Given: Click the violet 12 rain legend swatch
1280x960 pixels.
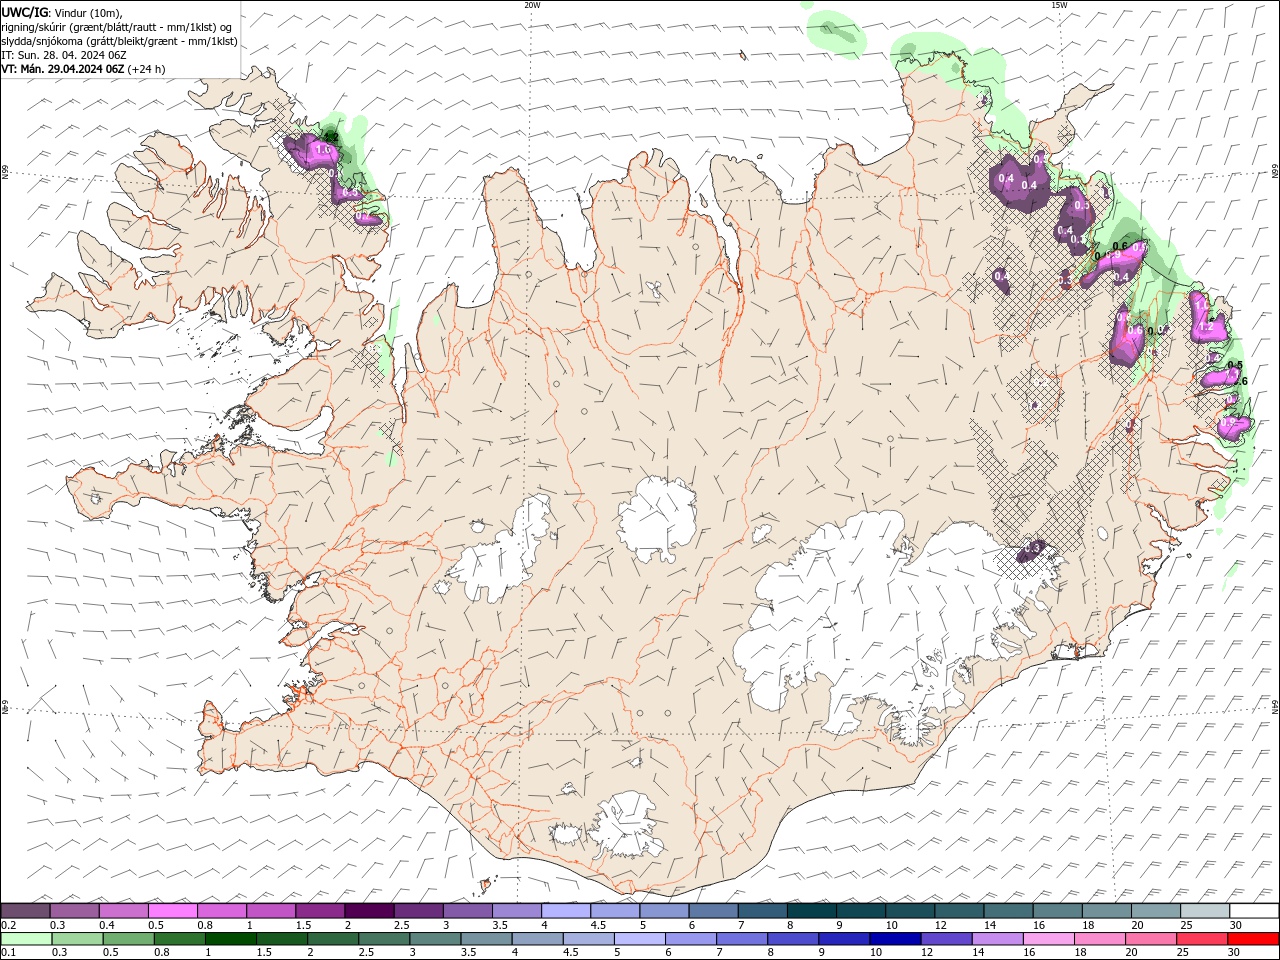Looking at the screenshot, I should click(946, 939).
